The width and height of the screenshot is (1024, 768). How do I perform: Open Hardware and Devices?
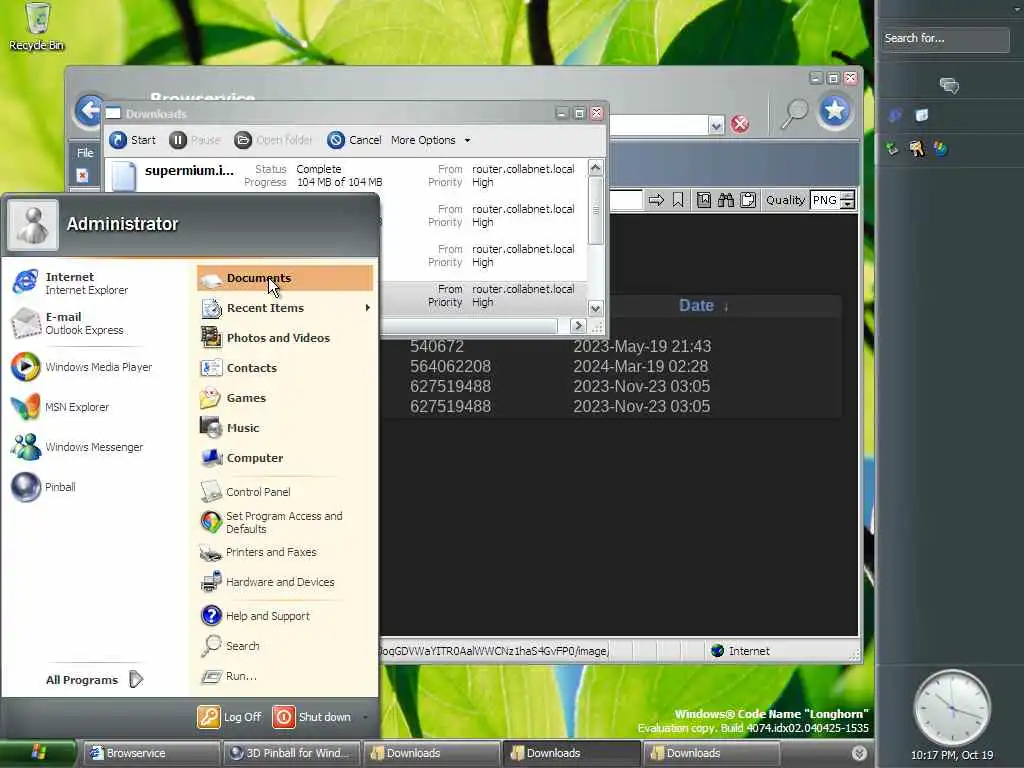pyautogui.click(x=285, y=583)
